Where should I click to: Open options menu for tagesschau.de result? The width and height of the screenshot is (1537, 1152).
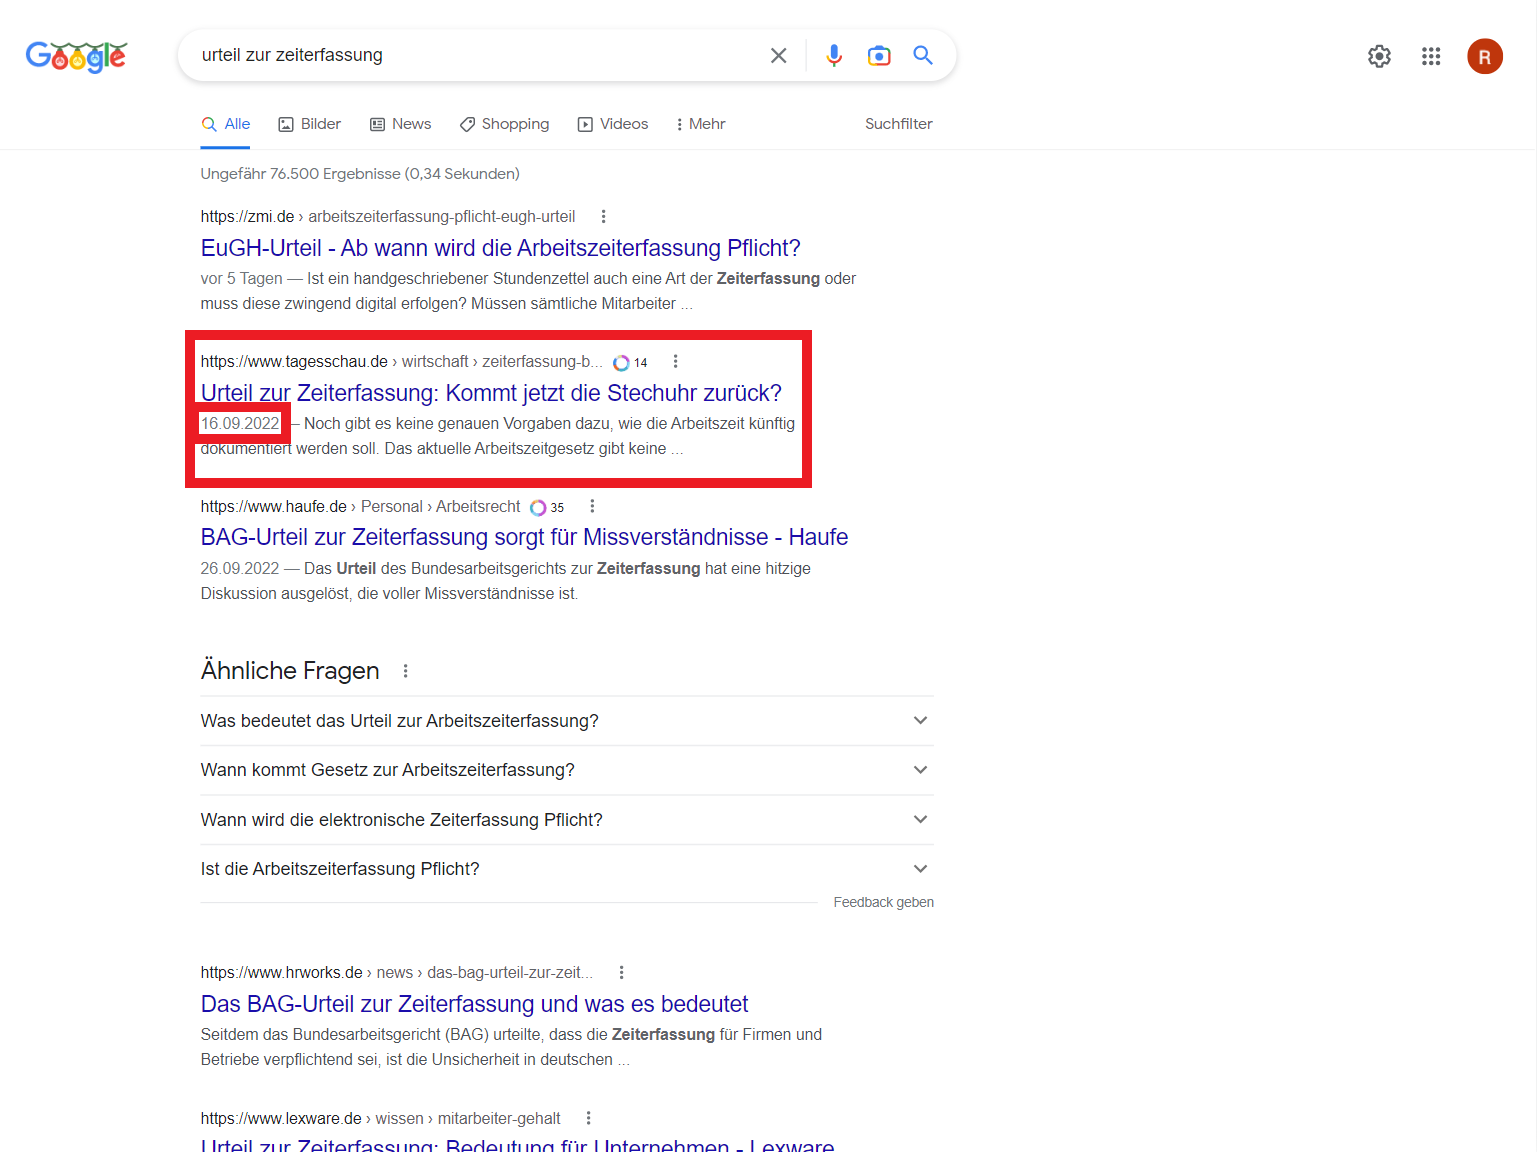675,361
